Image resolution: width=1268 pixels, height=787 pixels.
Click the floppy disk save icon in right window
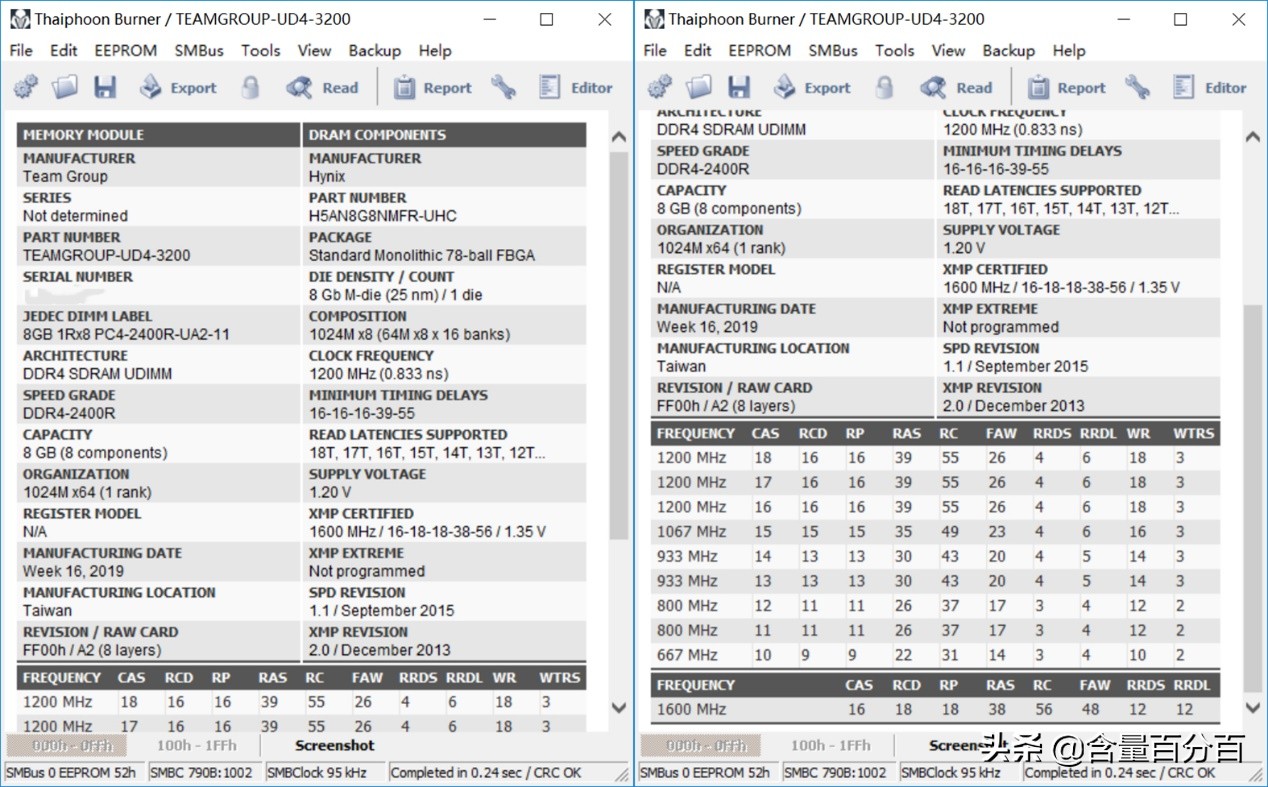coord(739,88)
